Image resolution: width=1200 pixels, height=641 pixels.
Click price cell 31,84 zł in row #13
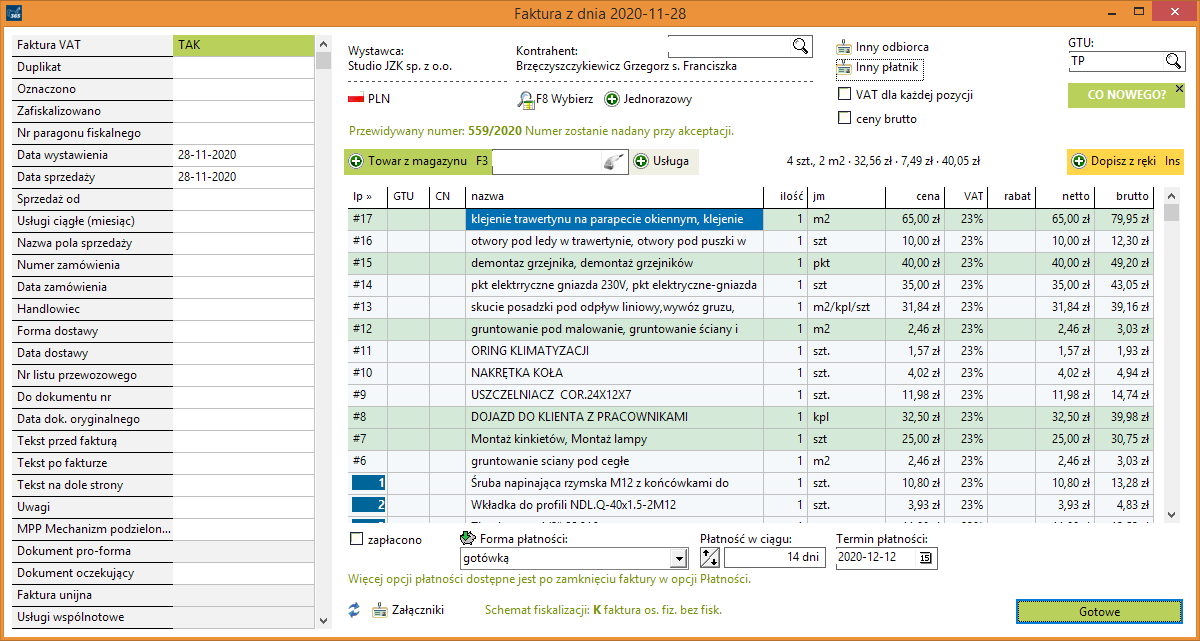(x=914, y=307)
